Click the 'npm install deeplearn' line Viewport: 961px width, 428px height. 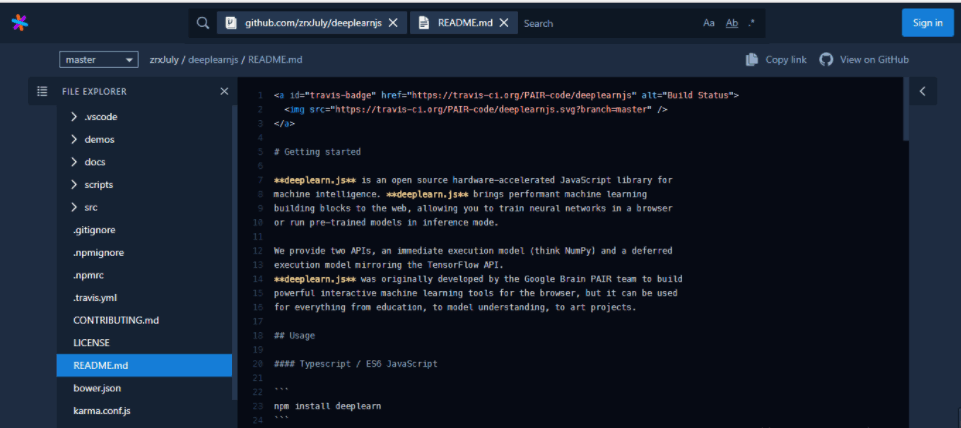(327, 406)
